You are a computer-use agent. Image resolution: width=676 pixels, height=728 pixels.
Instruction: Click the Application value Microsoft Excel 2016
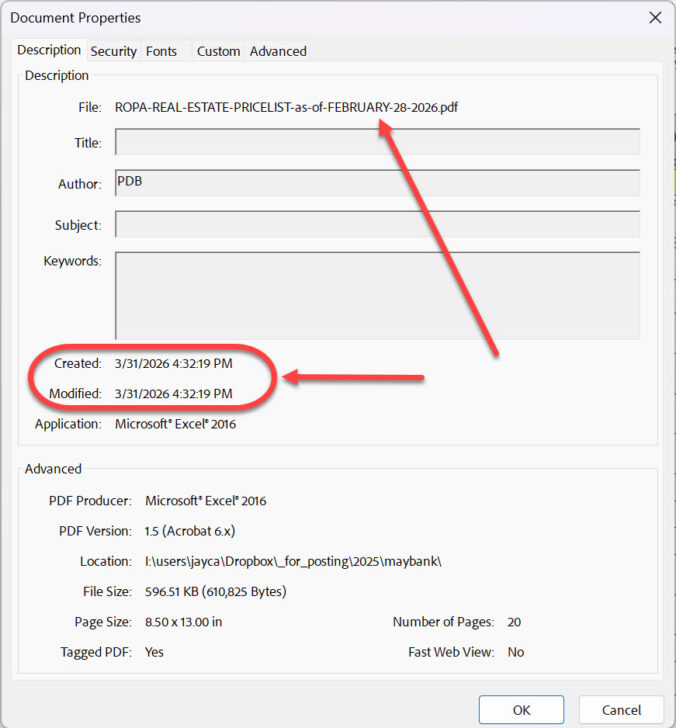click(176, 423)
